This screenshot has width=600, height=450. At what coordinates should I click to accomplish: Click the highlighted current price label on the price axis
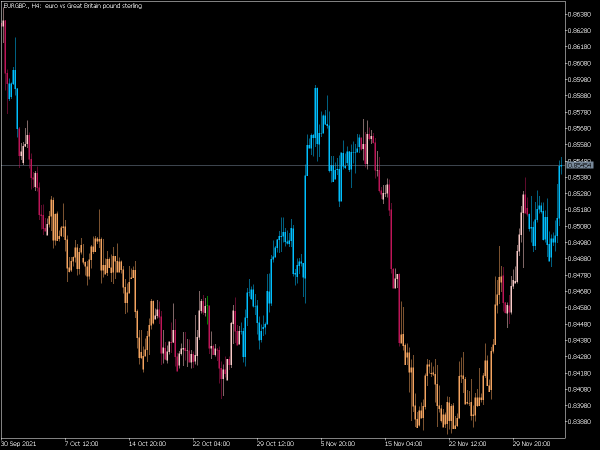coord(580,165)
